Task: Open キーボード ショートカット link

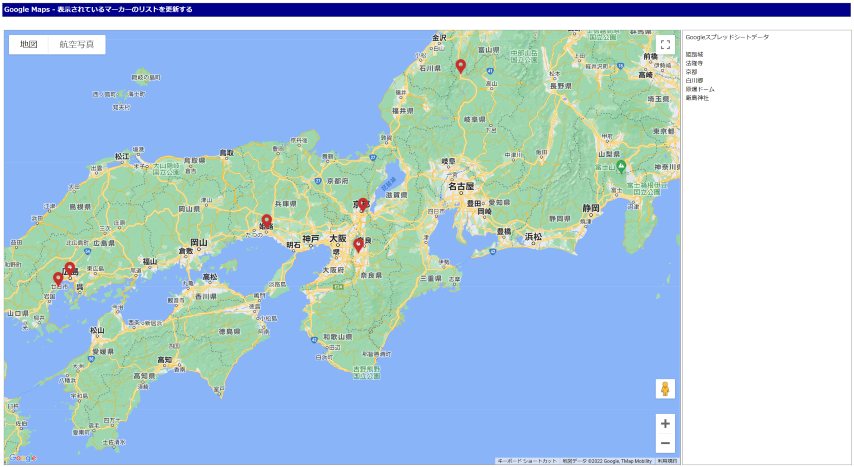Action: pos(527,461)
